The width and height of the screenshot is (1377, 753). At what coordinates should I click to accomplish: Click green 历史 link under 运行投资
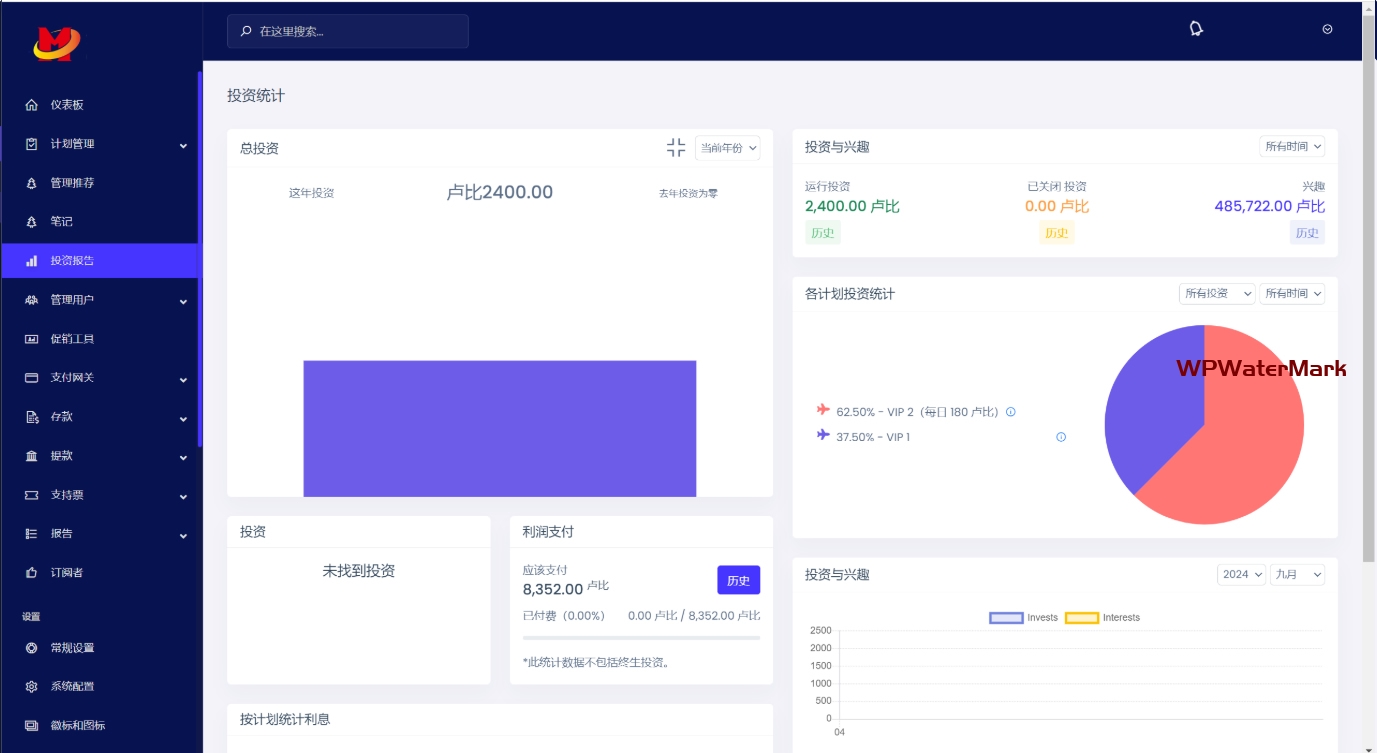(x=822, y=233)
